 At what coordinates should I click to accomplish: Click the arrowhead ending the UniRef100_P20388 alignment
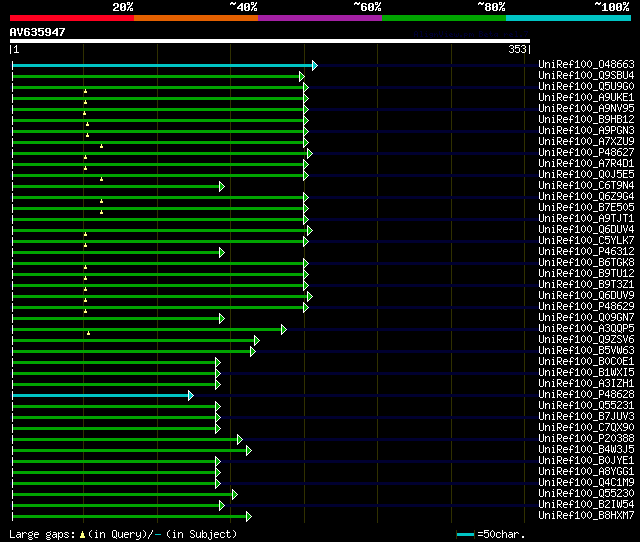point(240,440)
